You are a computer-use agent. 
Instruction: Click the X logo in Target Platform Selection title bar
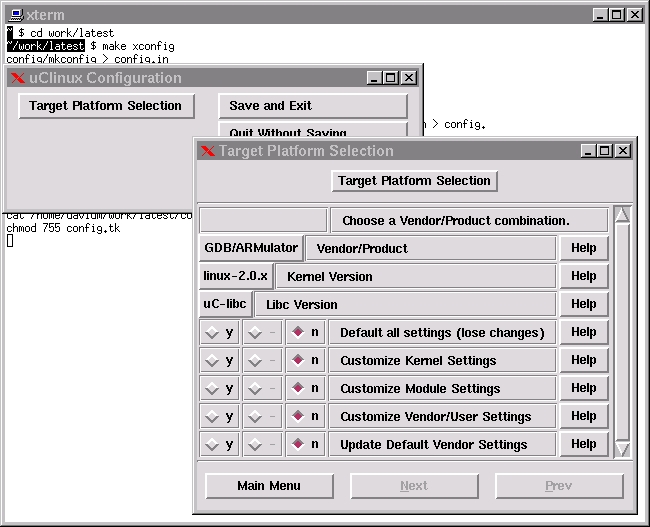pos(208,151)
